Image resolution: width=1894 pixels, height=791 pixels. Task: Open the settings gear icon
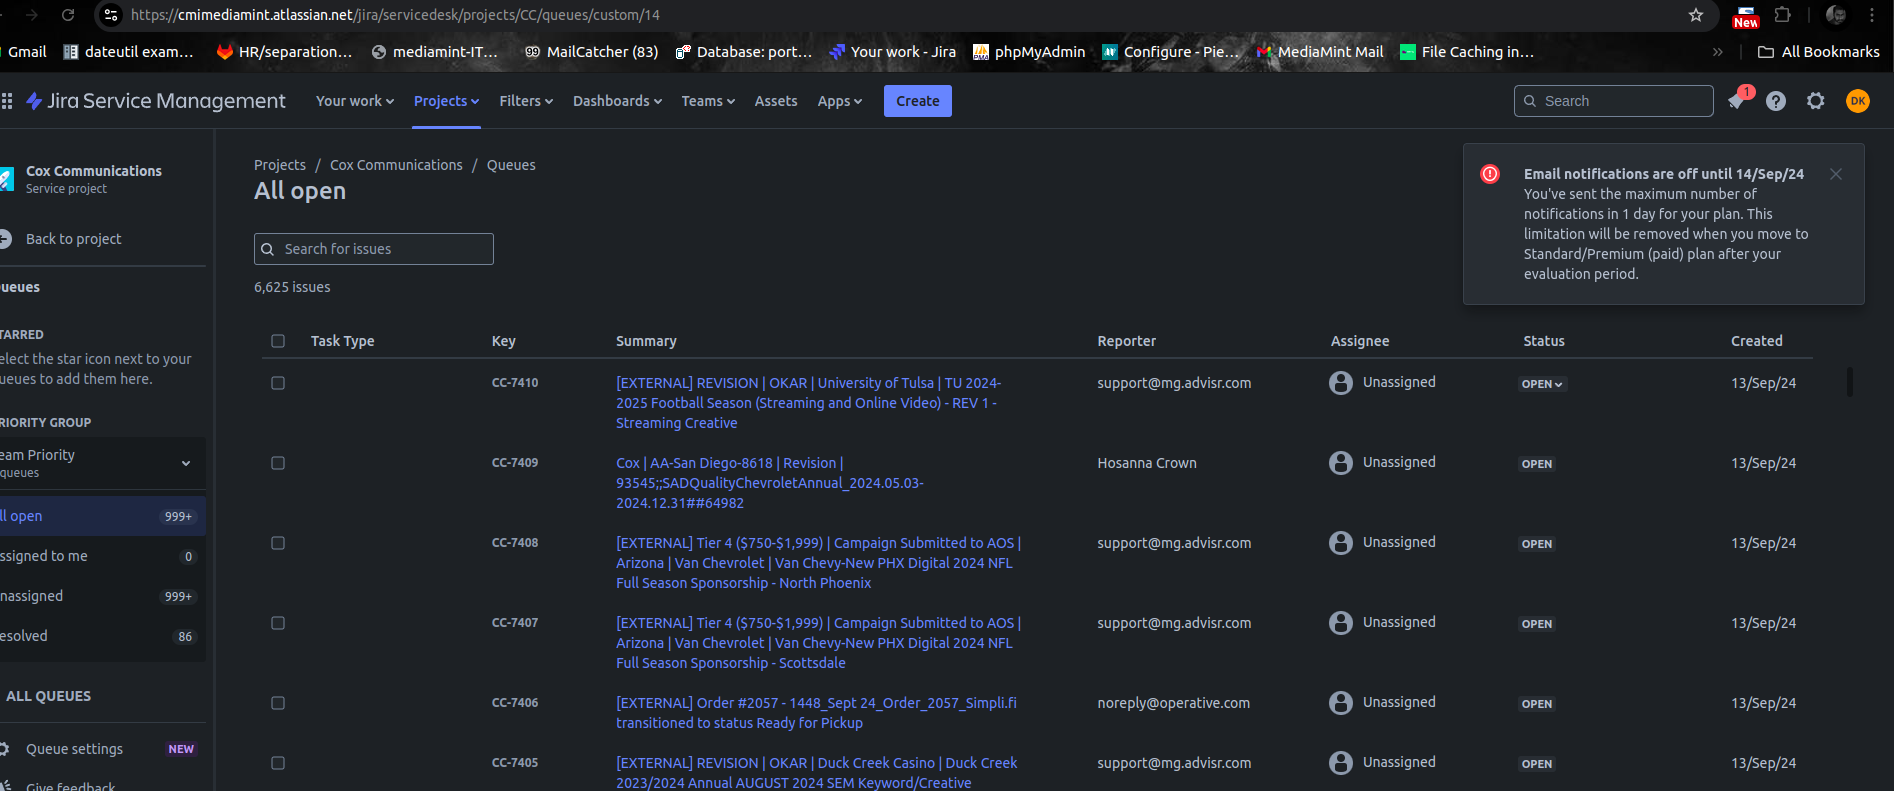pos(1816,101)
